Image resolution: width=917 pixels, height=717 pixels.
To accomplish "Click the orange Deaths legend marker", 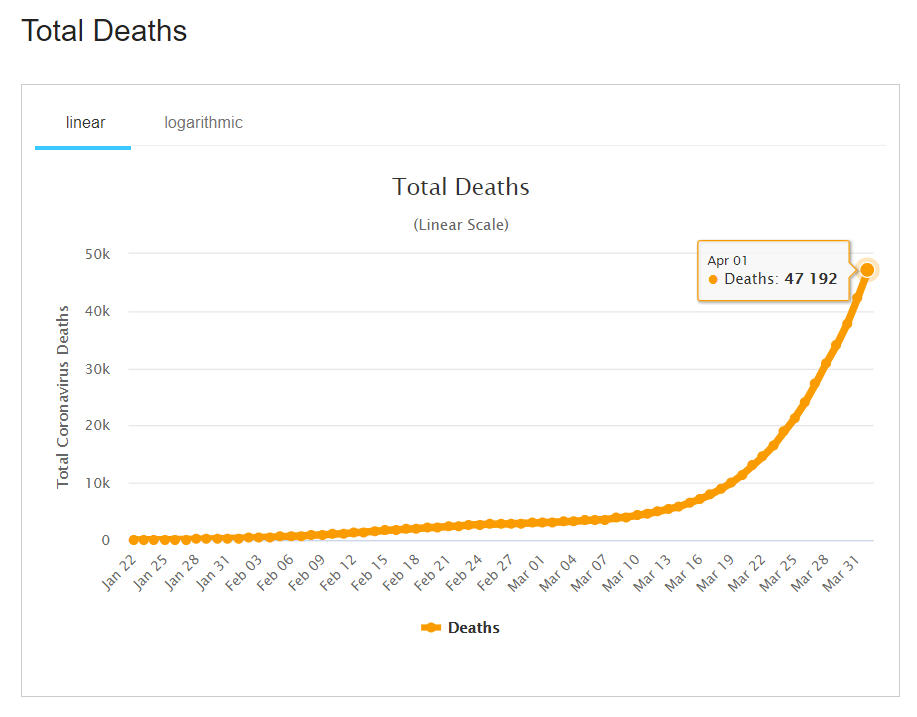I will pyautogui.click(x=431, y=628).
